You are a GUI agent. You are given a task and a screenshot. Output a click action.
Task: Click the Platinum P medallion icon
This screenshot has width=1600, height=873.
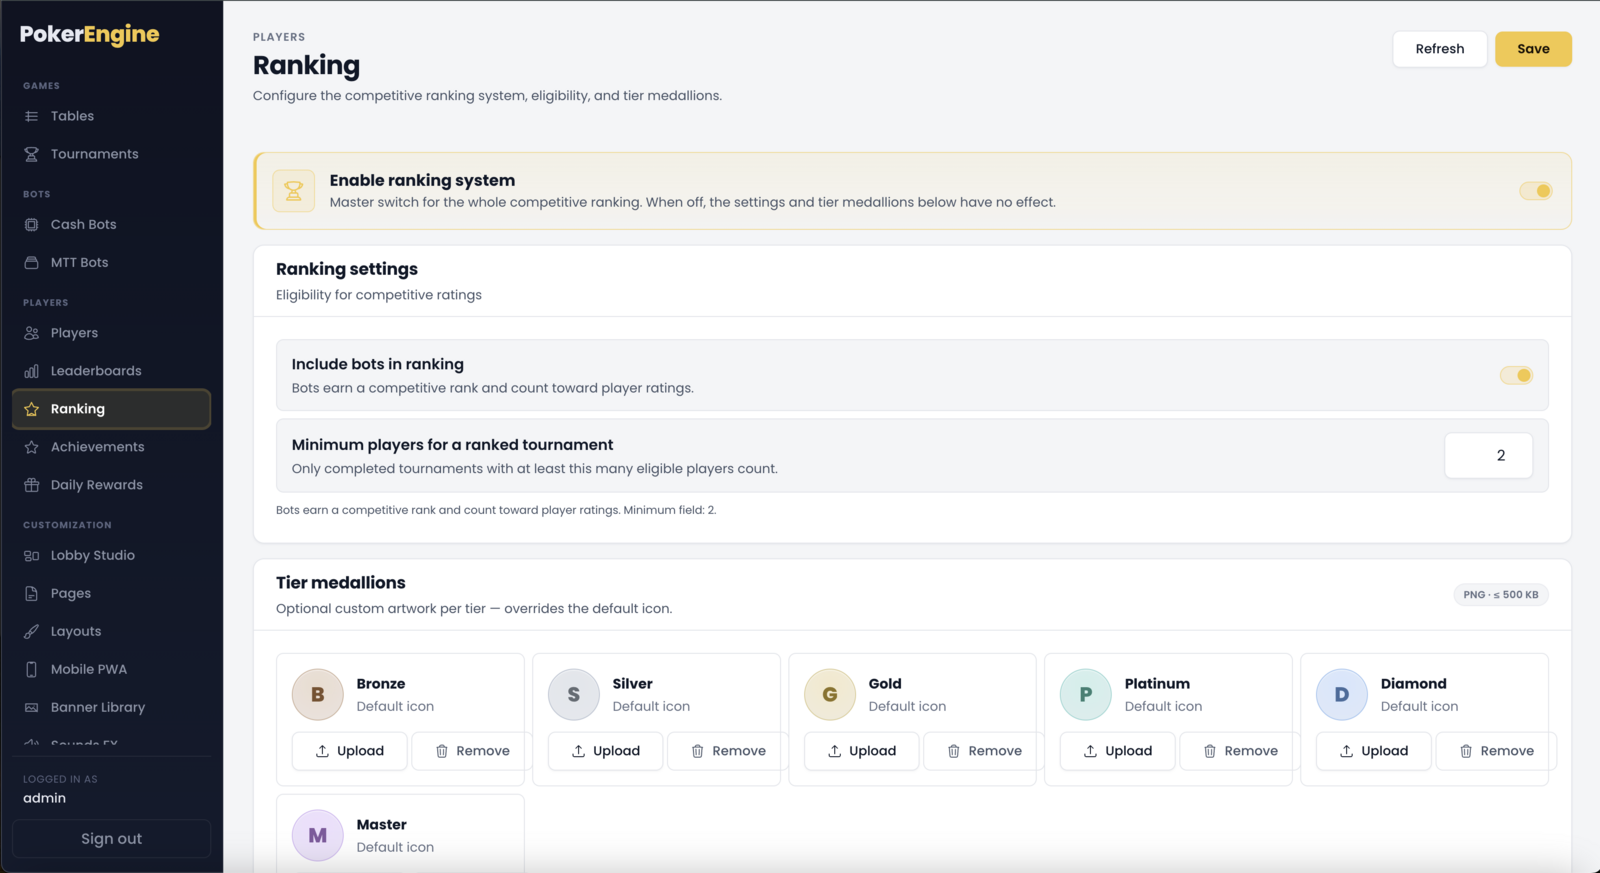[x=1086, y=695]
